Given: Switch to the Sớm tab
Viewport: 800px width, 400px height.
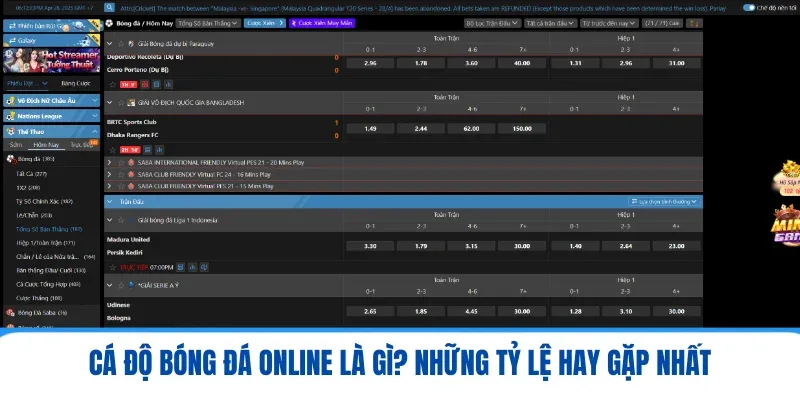Looking at the screenshot, I should [15, 145].
